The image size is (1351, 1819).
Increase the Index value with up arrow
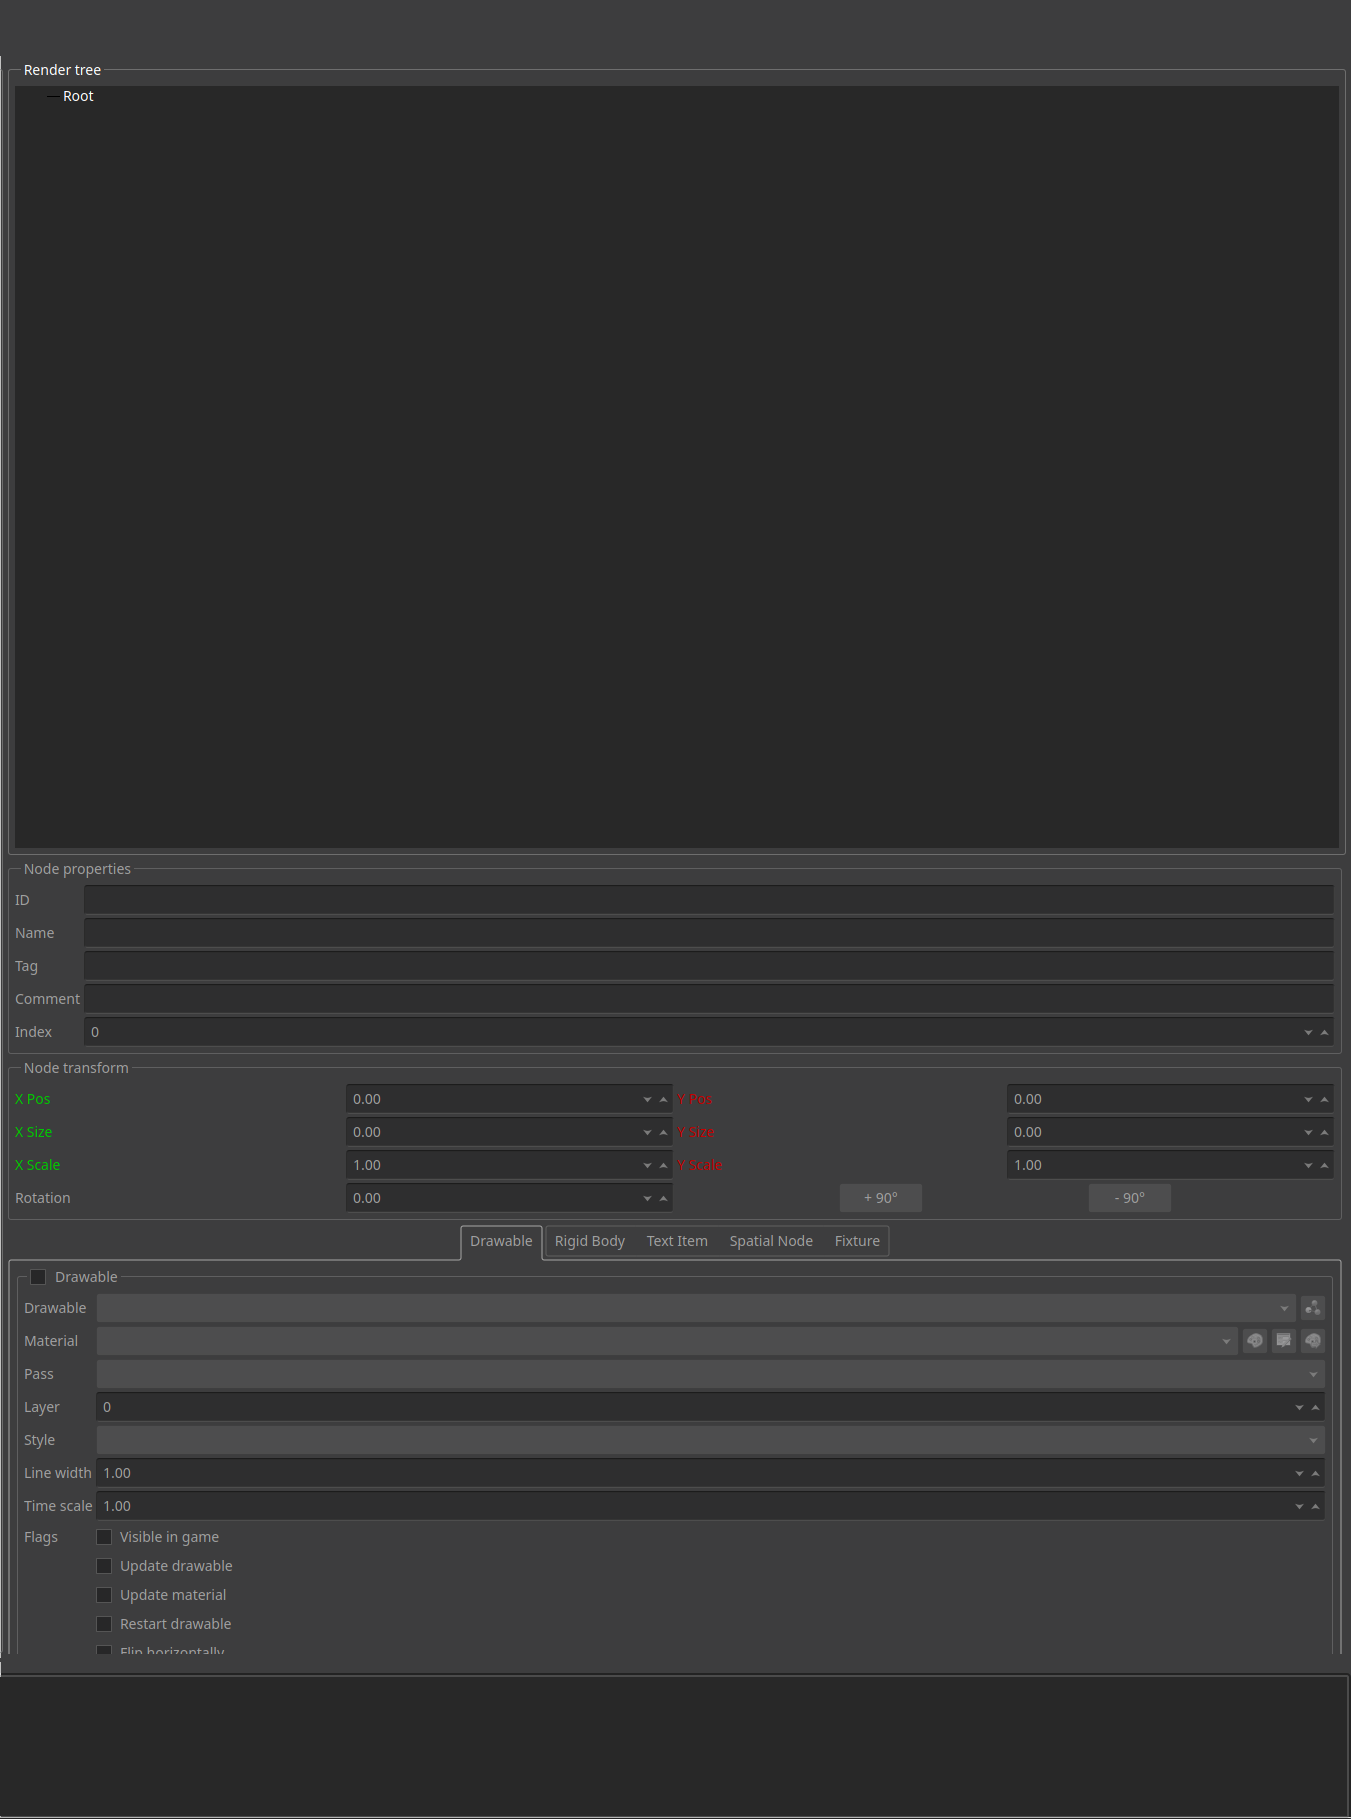coord(1324,1032)
